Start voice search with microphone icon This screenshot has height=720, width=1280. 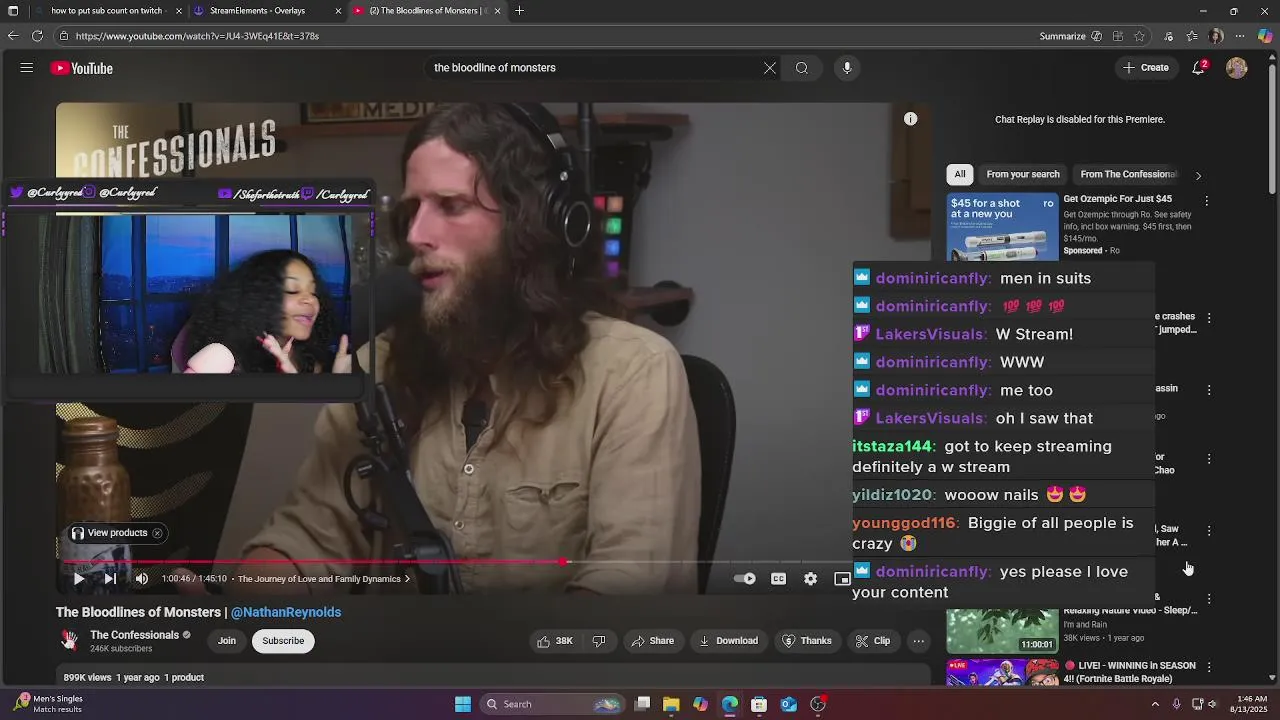pos(847,68)
